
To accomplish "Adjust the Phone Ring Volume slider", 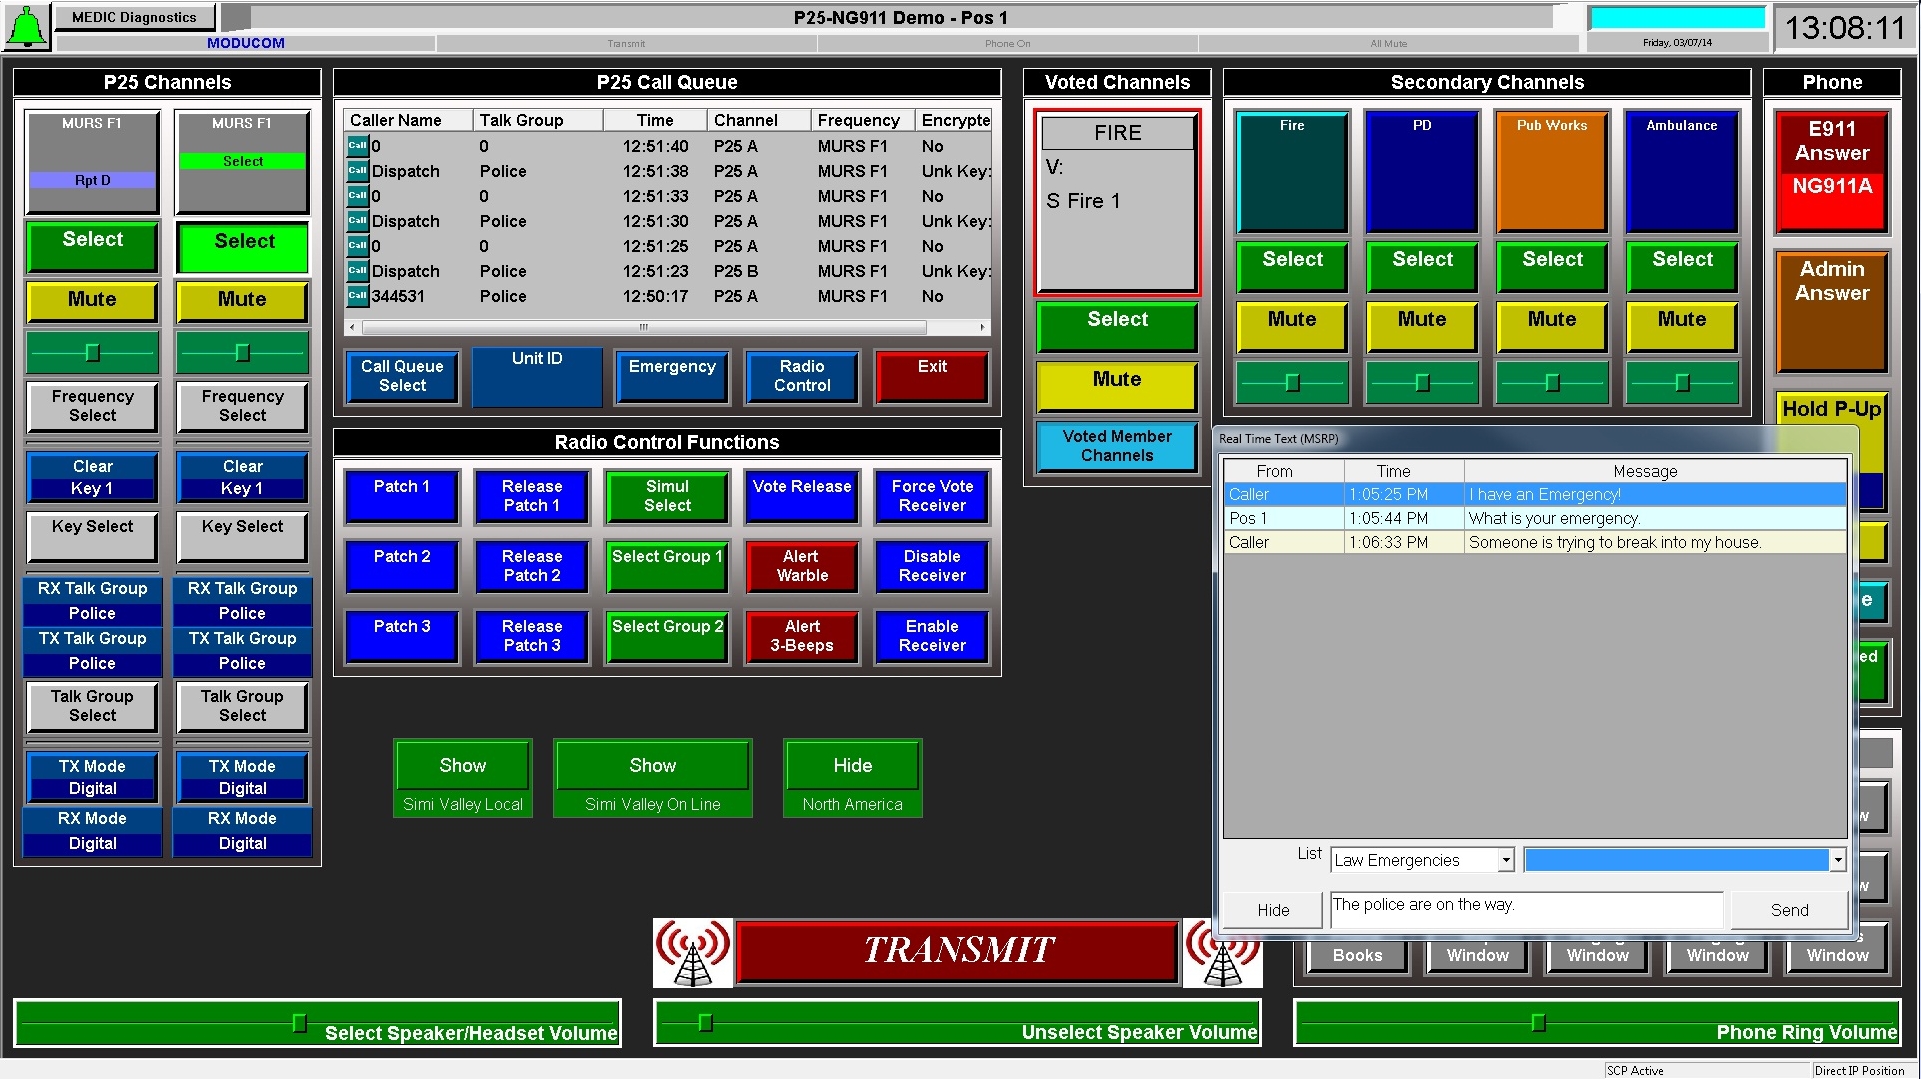I will 1539,1023.
